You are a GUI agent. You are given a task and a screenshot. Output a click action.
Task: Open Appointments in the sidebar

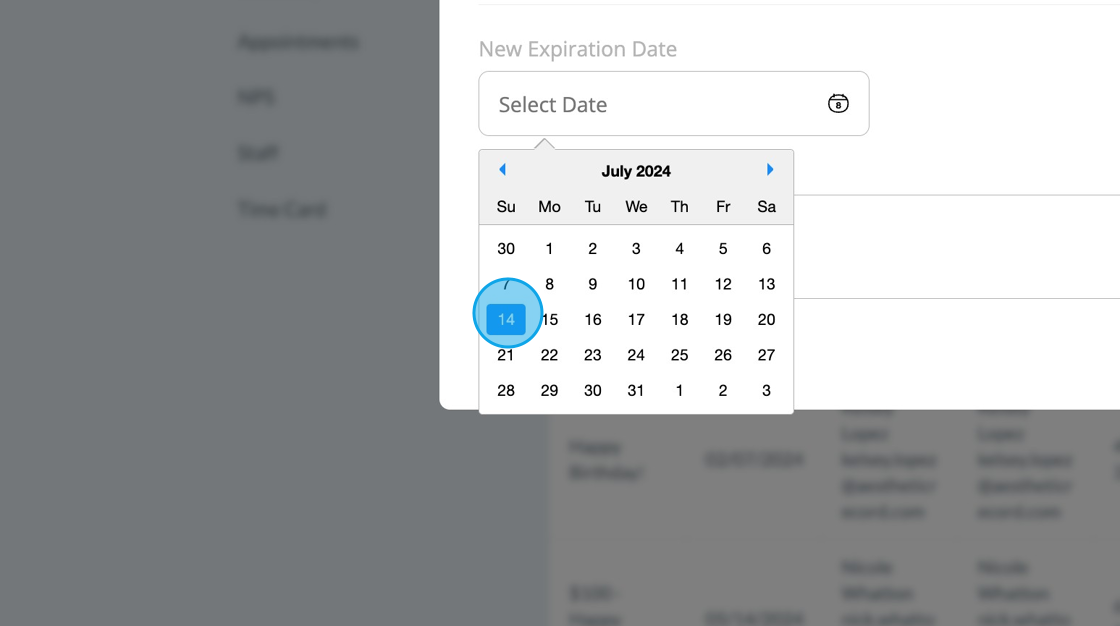coord(298,42)
